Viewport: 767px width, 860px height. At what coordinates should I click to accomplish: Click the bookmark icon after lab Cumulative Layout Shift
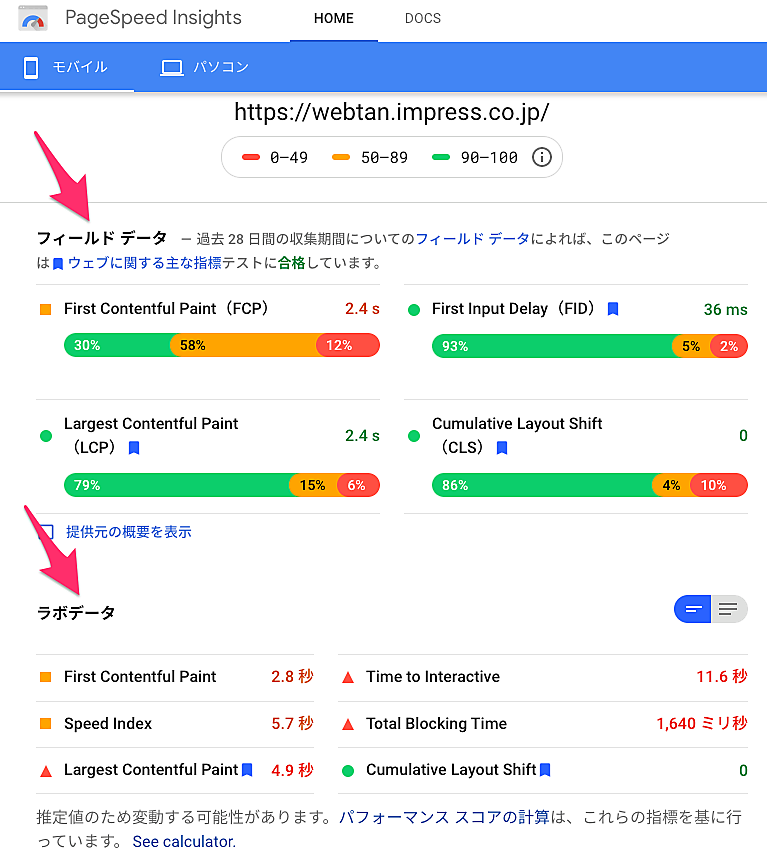pyautogui.click(x=545, y=770)
